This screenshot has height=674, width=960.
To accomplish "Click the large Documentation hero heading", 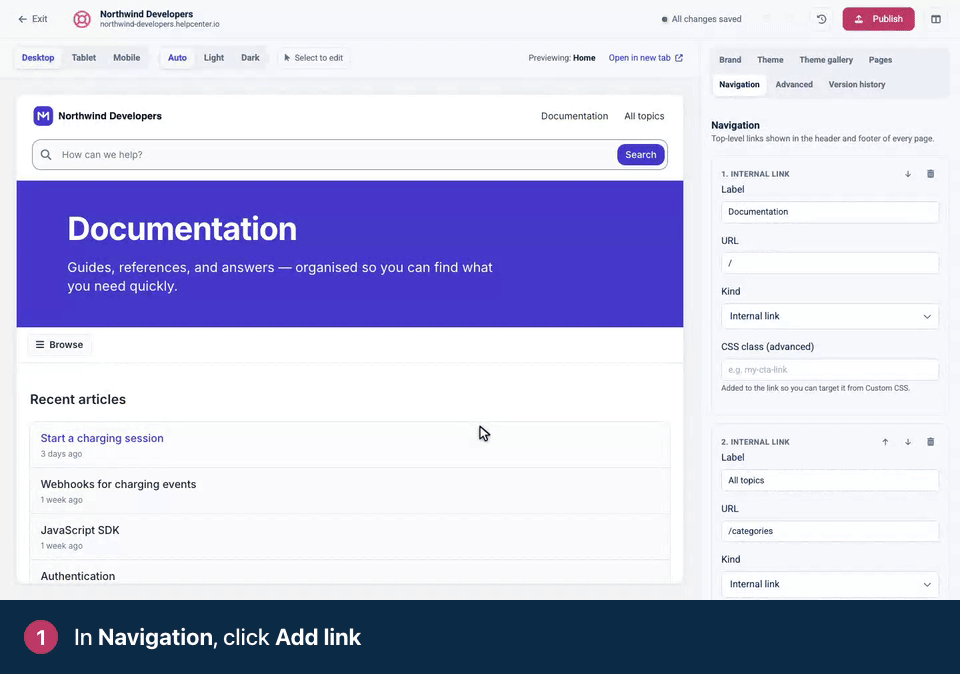I will pyautogui.click(x=182, y=229).
